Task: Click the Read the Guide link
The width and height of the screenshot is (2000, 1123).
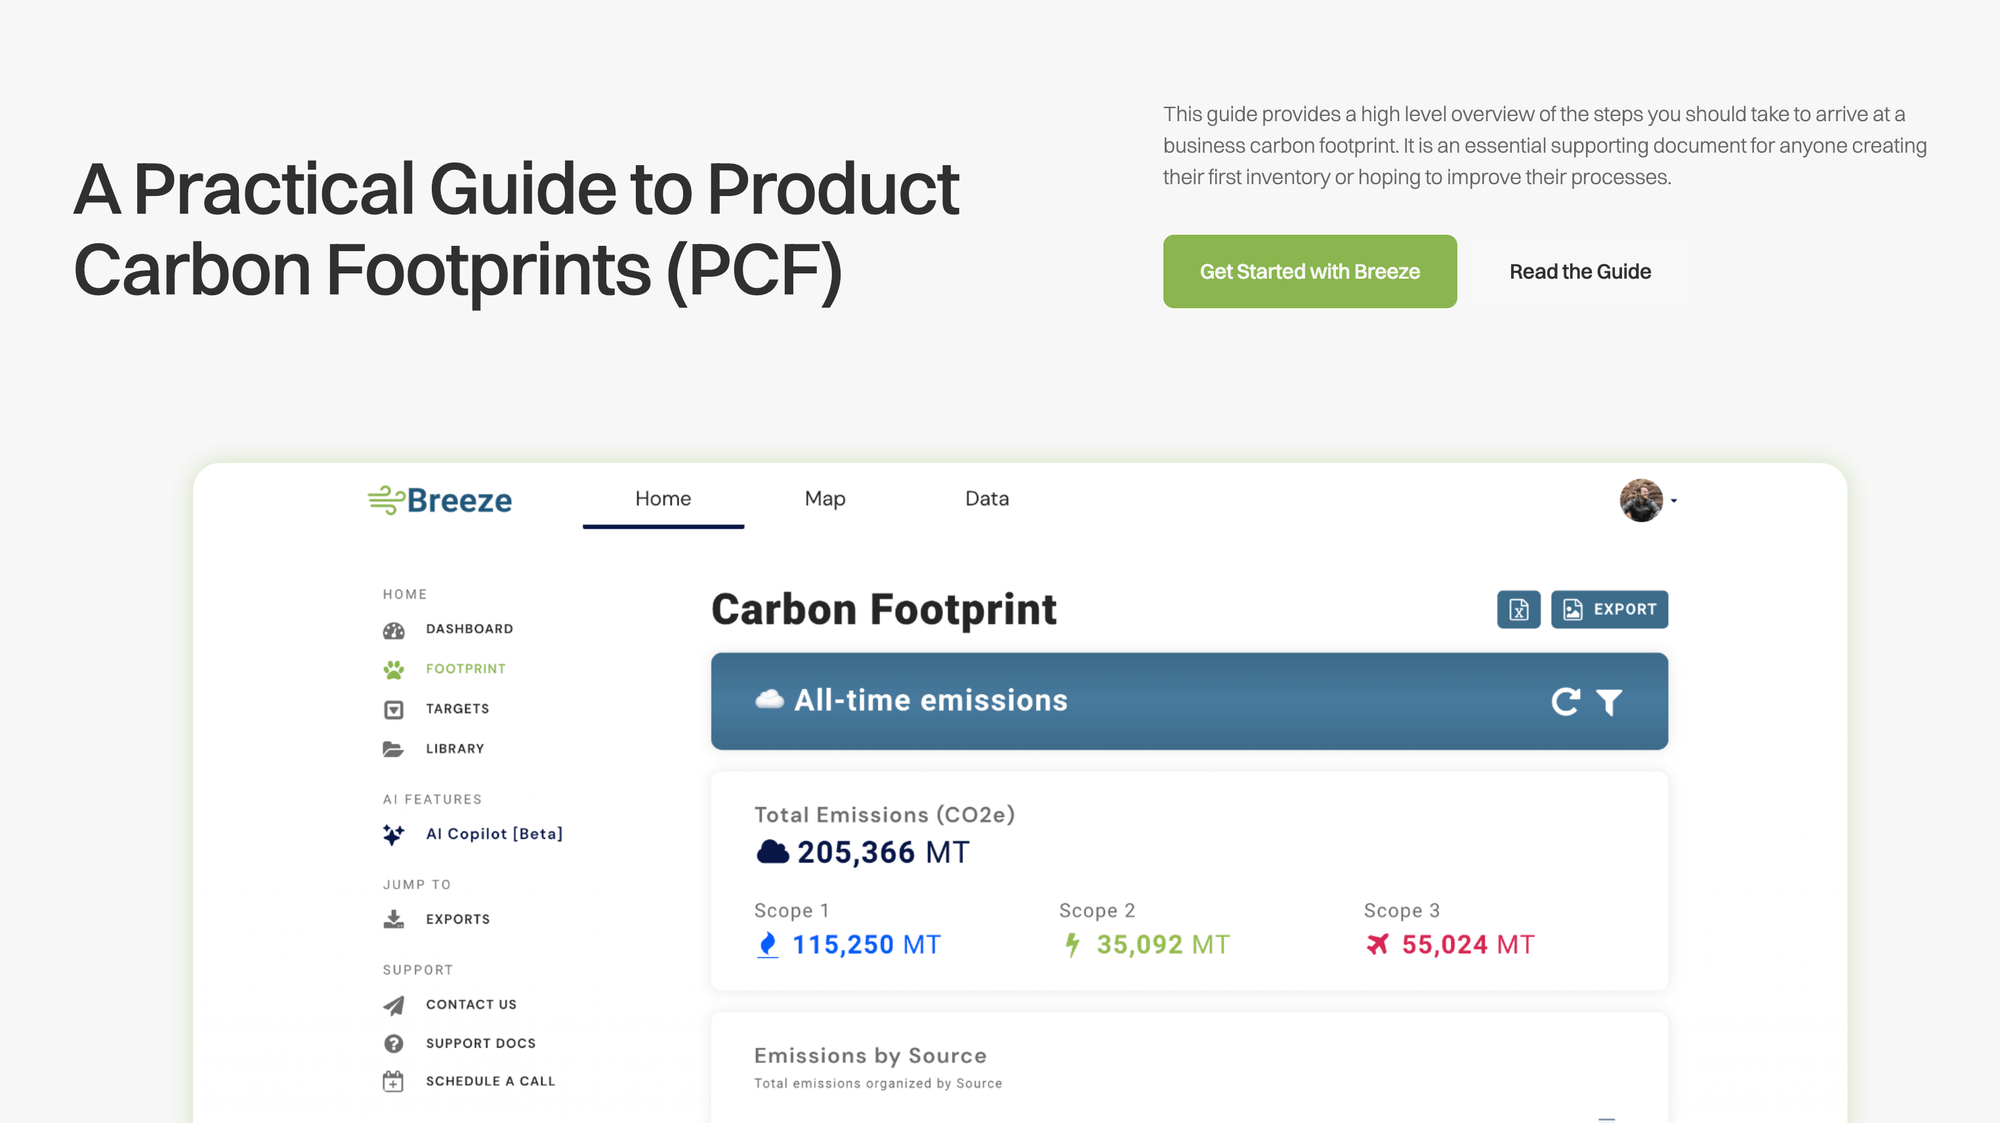Action: click(x=1580, y=271)
